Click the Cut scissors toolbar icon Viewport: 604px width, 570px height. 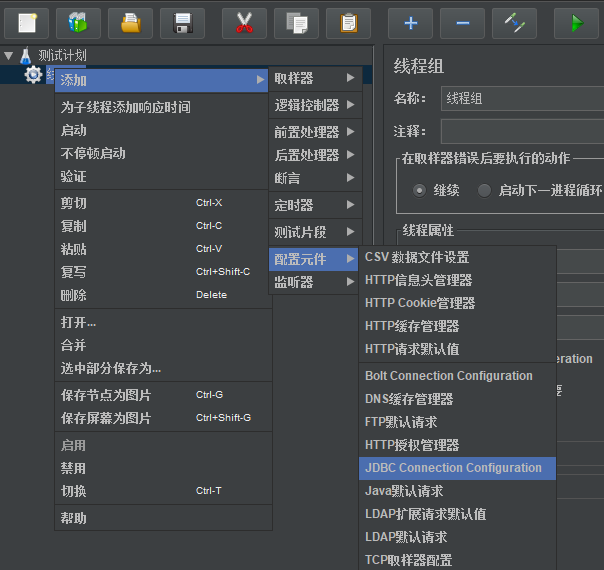pyautogui.click(x=244, y=22)
